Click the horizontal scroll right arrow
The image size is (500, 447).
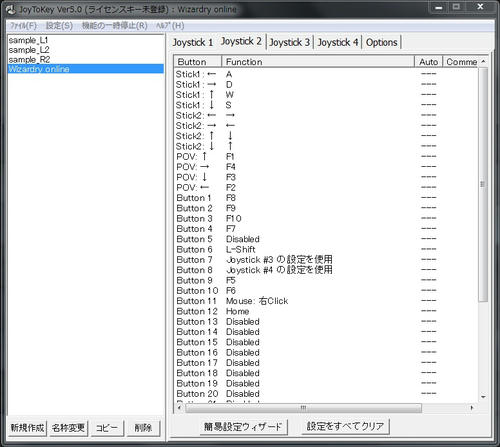point(472,408)
